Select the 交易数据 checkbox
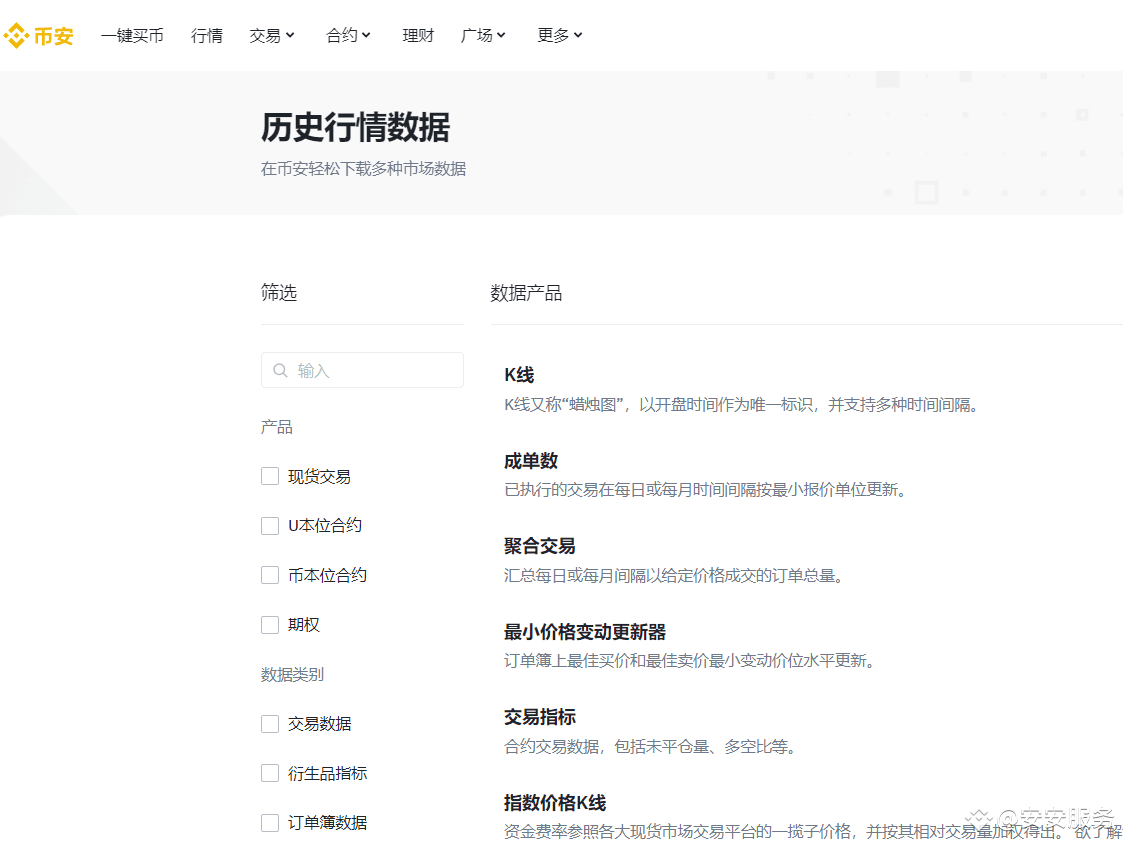The width and height of the screenshot is (1123, 841). (x=270, y=724)
